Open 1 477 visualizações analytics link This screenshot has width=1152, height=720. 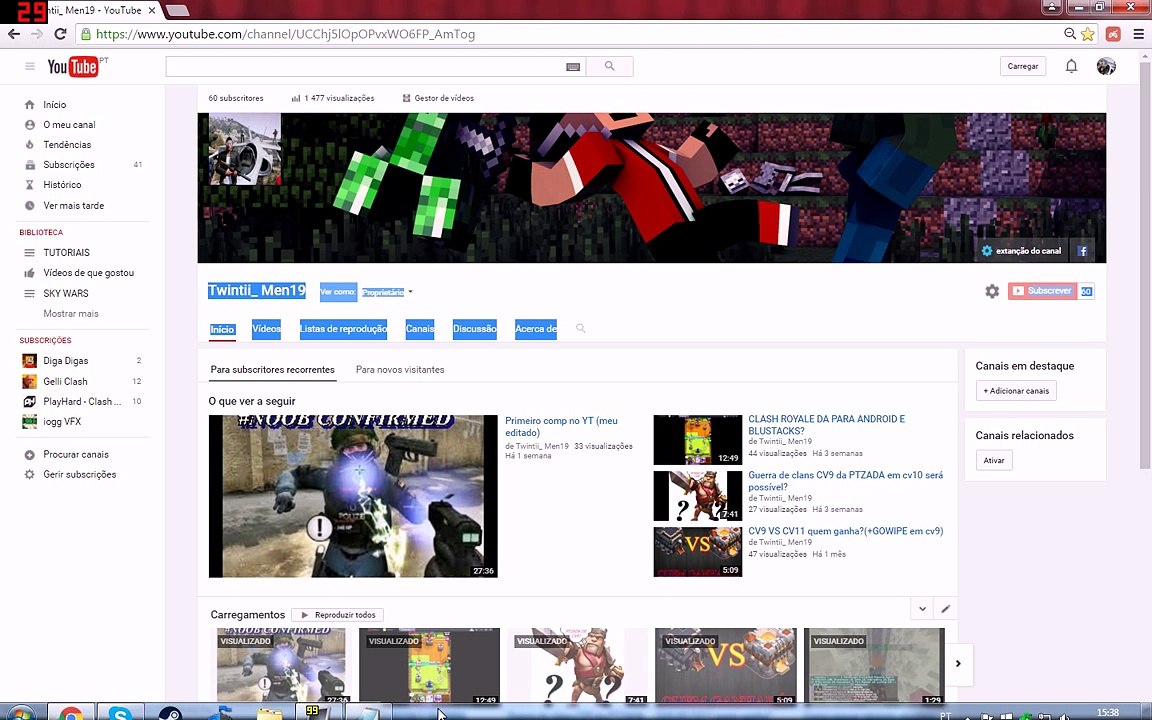[333, 98]
